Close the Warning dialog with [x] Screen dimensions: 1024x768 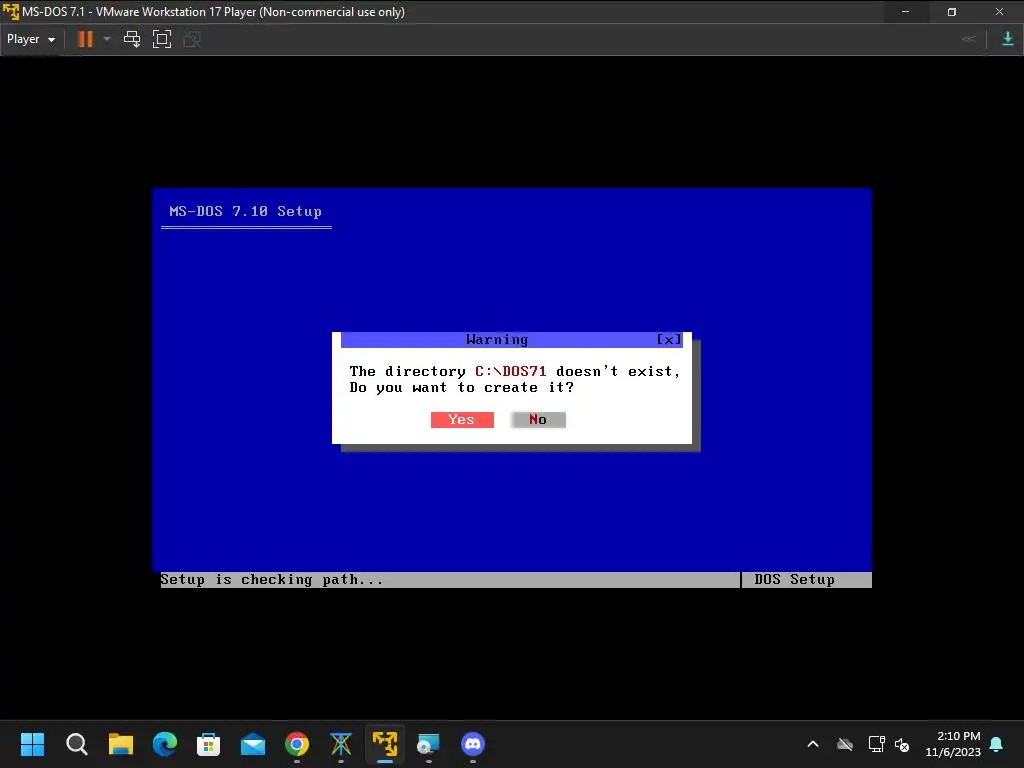click(669, 339)
